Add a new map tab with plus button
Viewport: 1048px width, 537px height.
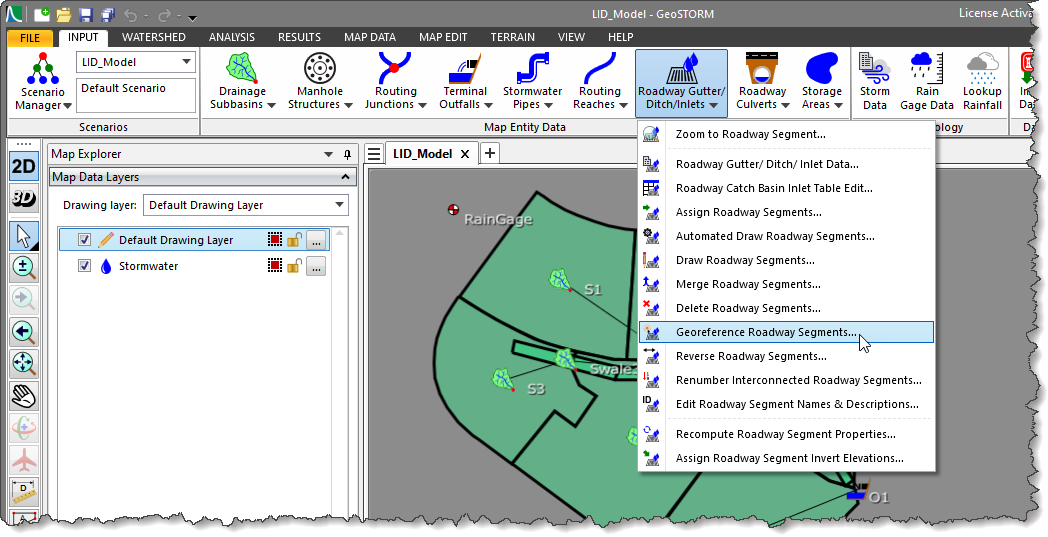click(x=490, y=153)
